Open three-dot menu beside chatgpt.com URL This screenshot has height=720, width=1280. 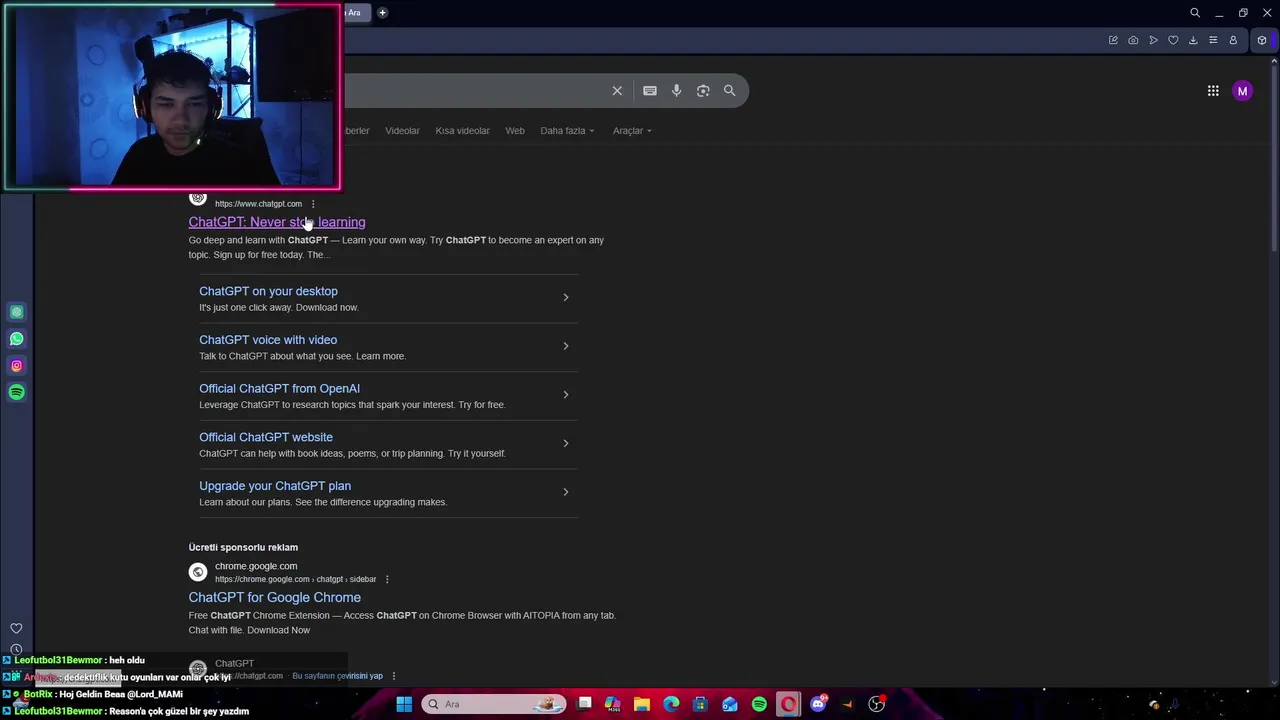coord(313,204)
